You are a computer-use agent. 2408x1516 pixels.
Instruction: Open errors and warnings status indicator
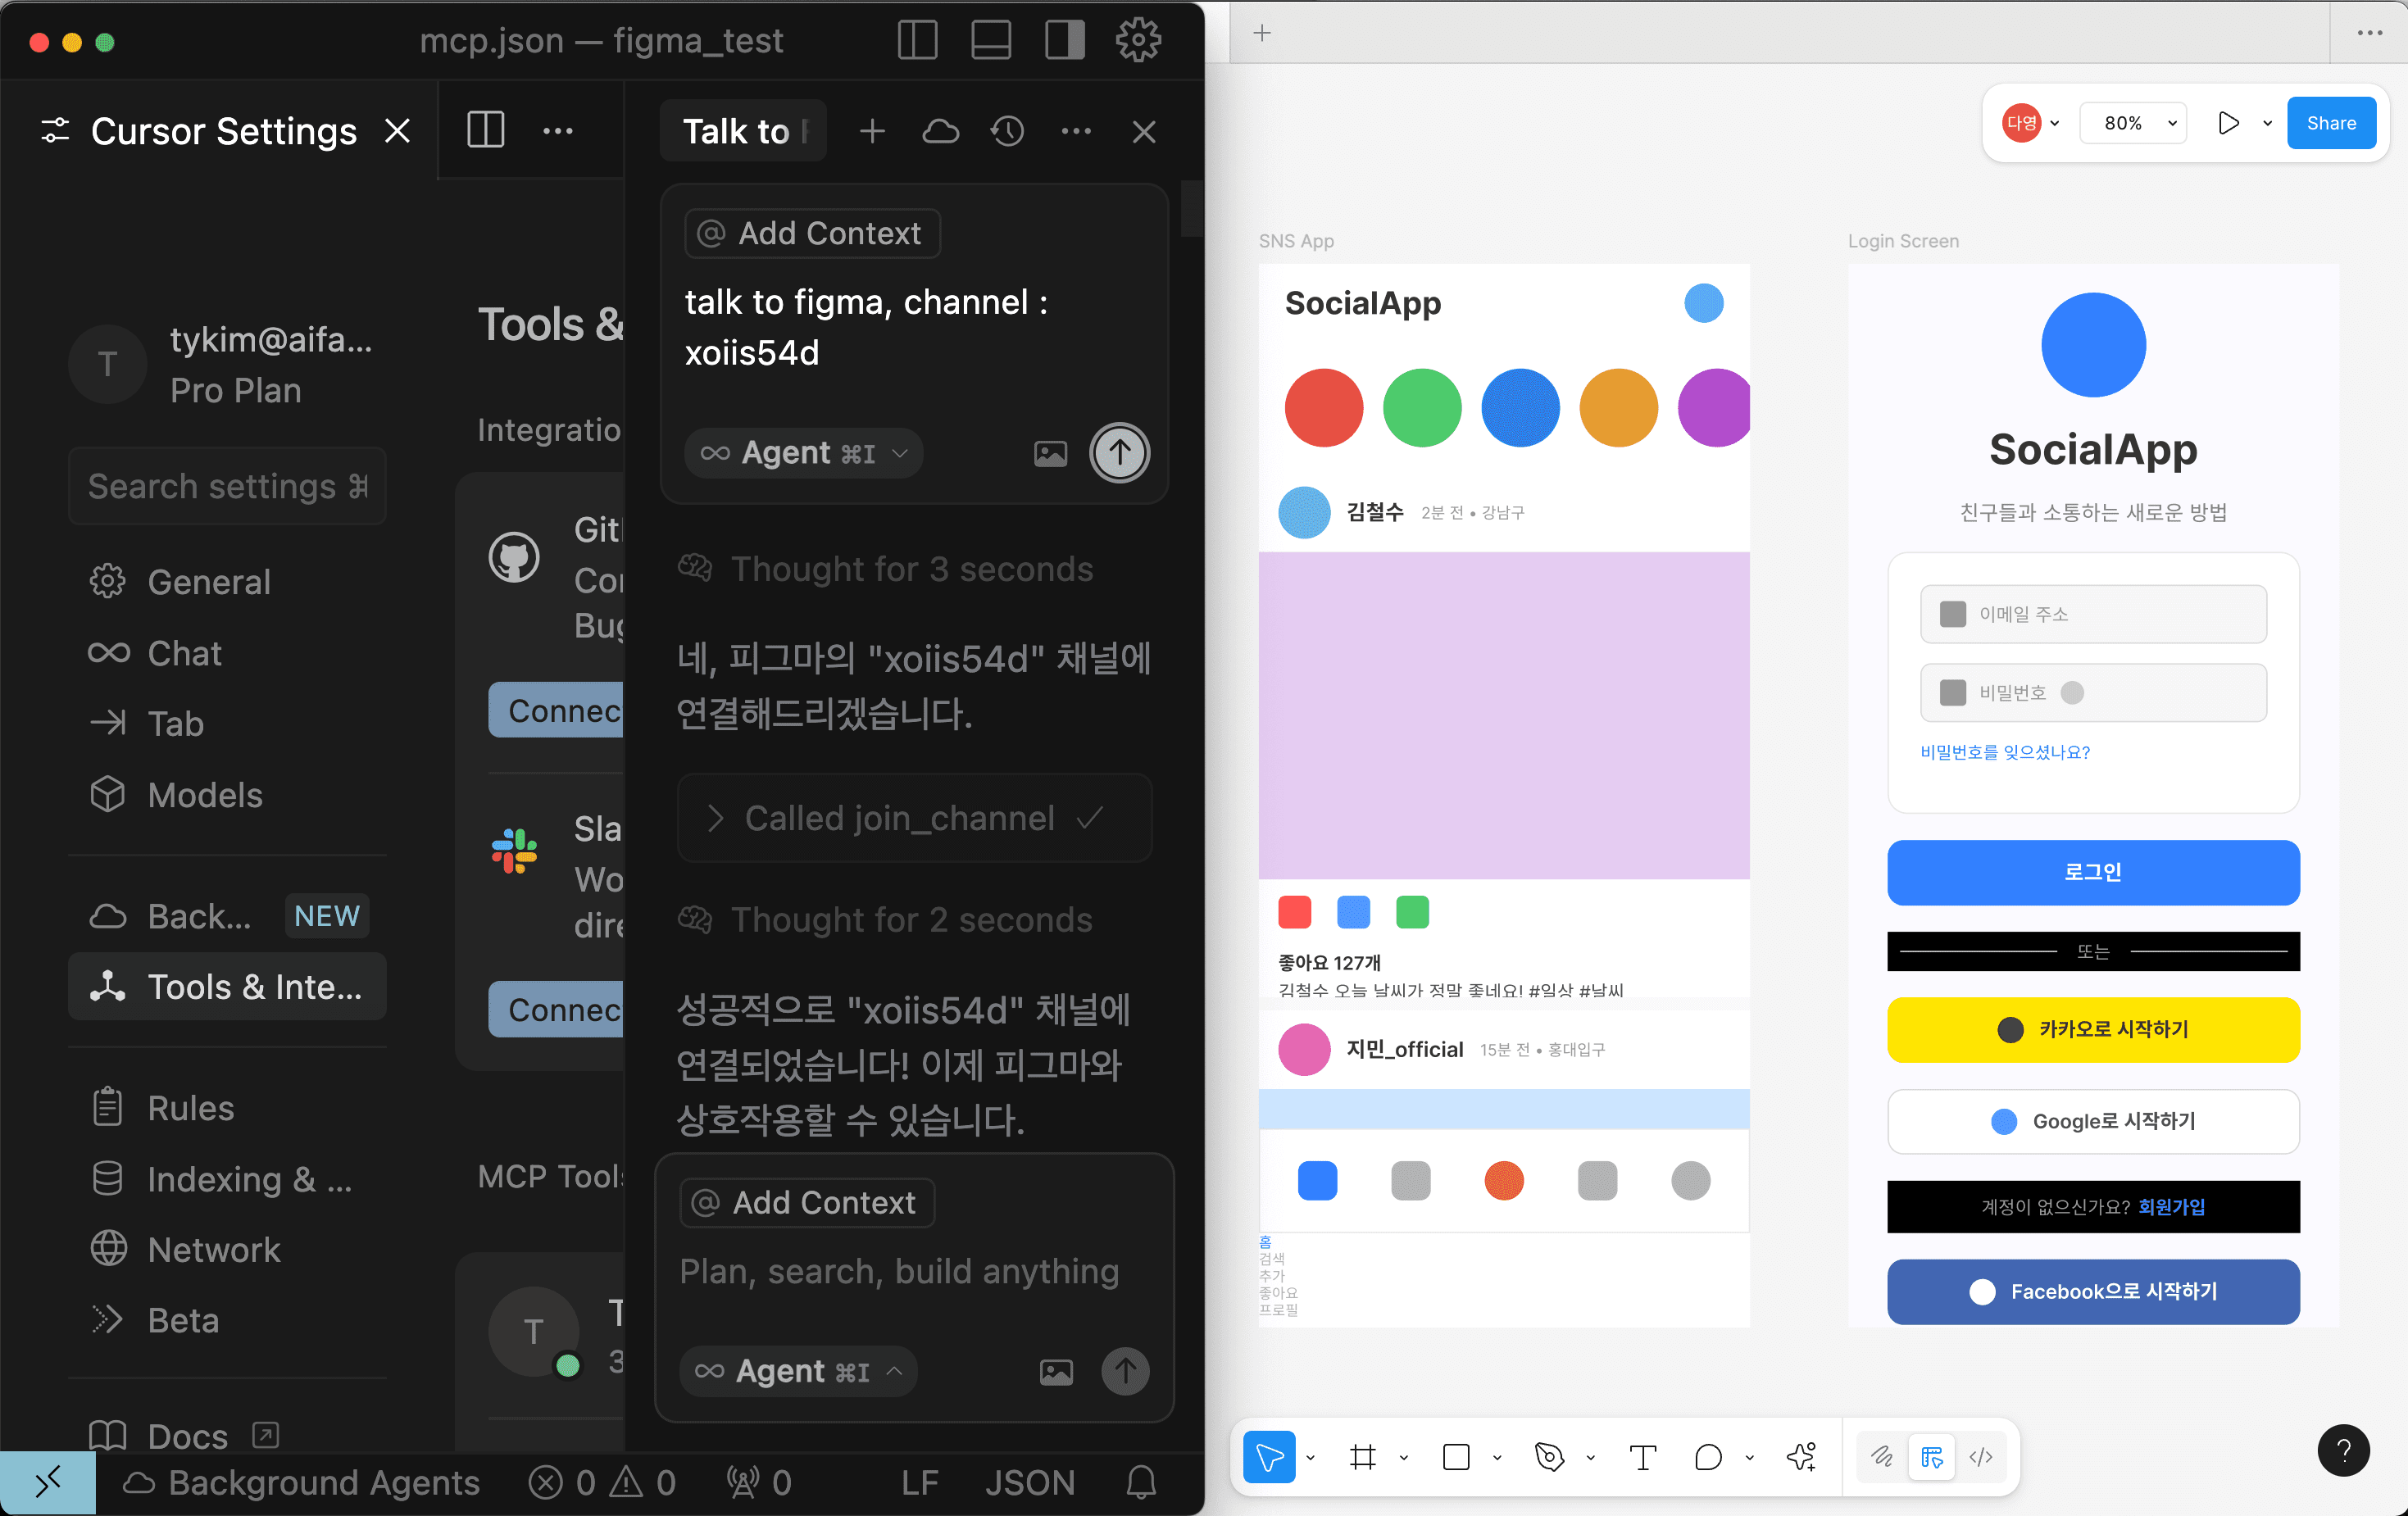(603, 1483)
